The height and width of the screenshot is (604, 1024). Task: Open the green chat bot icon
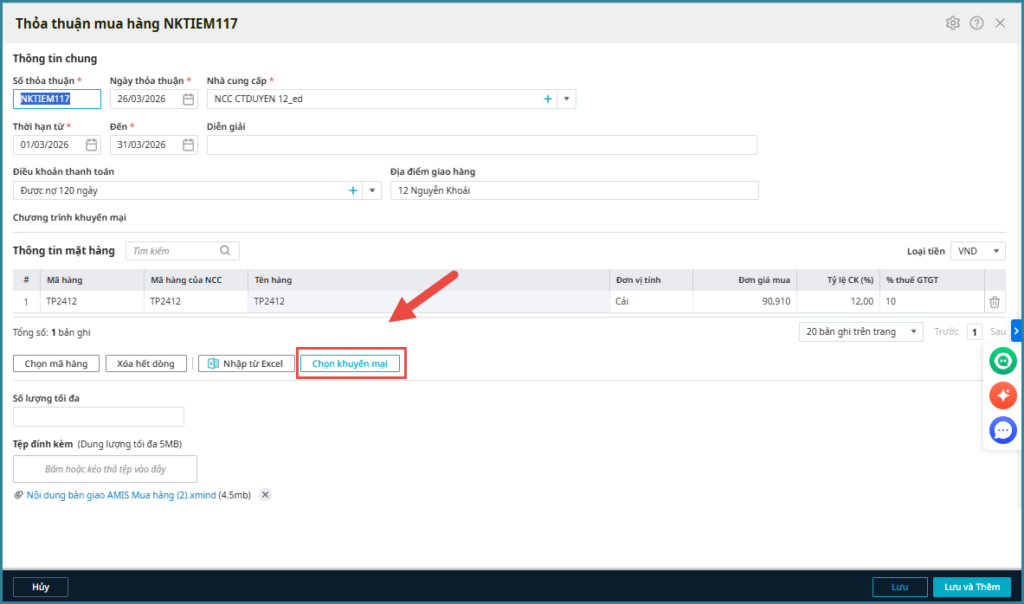(x=1002, y=361)
